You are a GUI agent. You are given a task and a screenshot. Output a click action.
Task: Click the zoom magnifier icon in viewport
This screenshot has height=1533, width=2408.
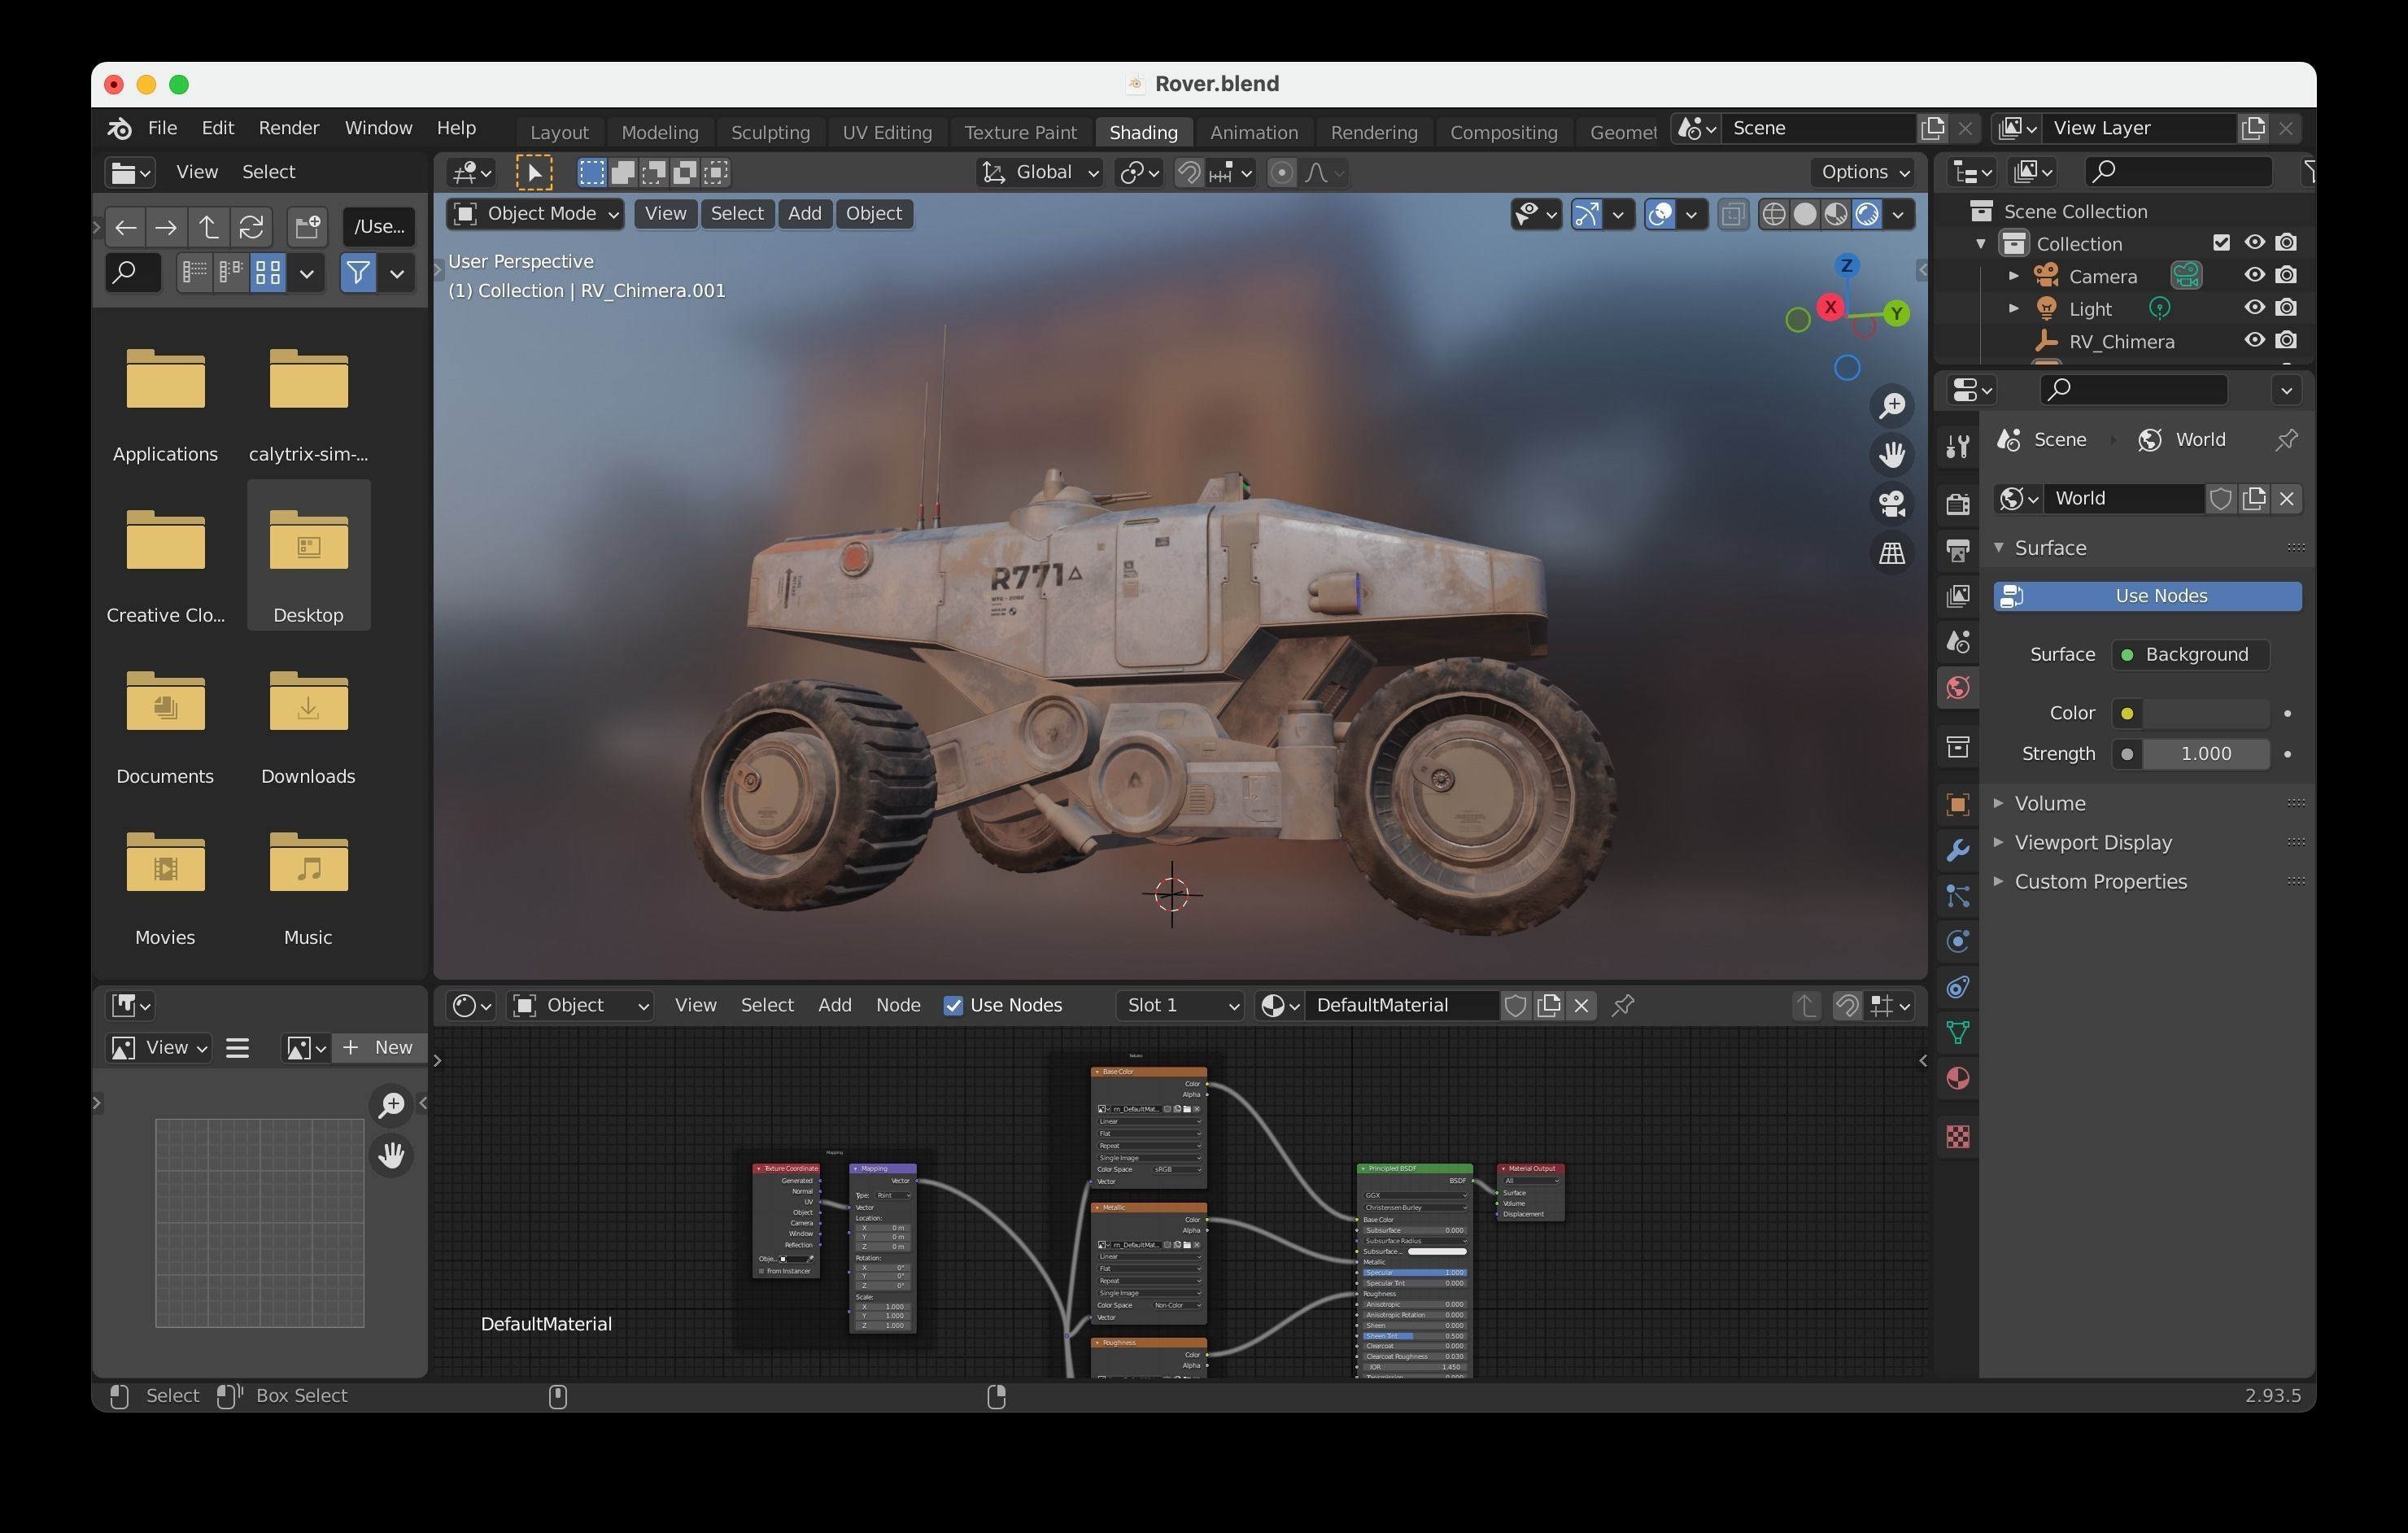click(1891, 406)
